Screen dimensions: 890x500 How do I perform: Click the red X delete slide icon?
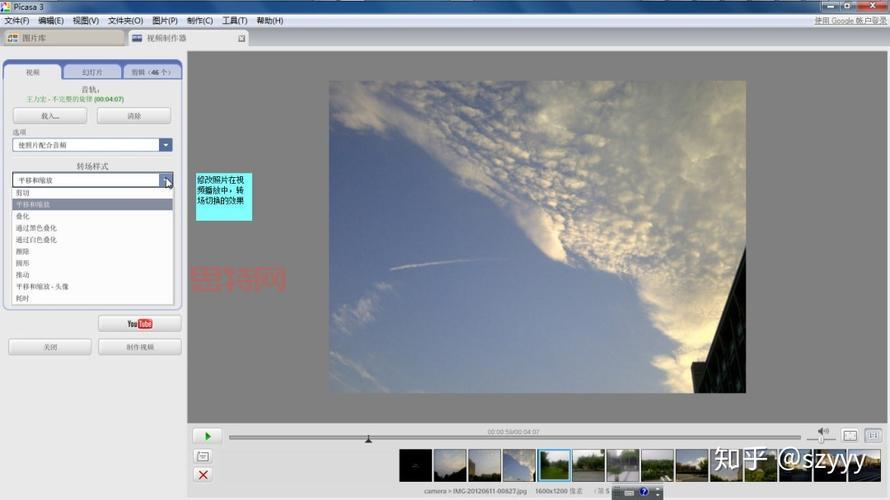pyautogui.click(x=203, y=475)
